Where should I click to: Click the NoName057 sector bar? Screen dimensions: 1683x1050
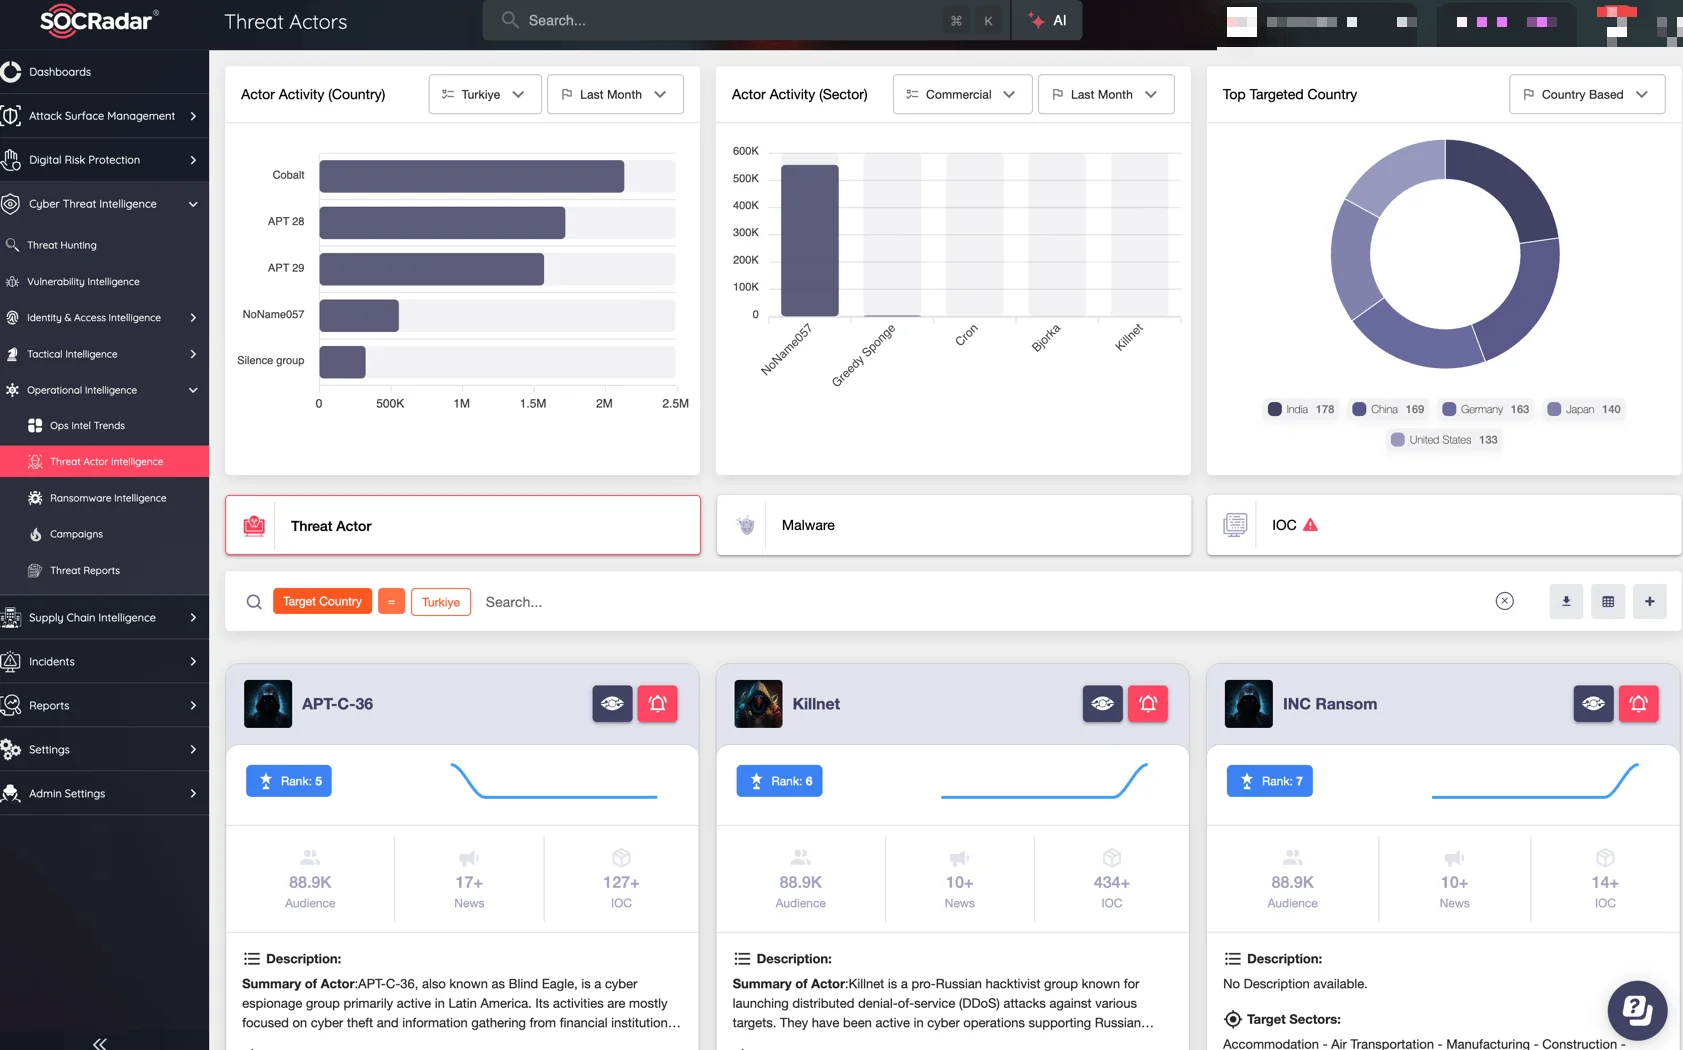point(810,241)
